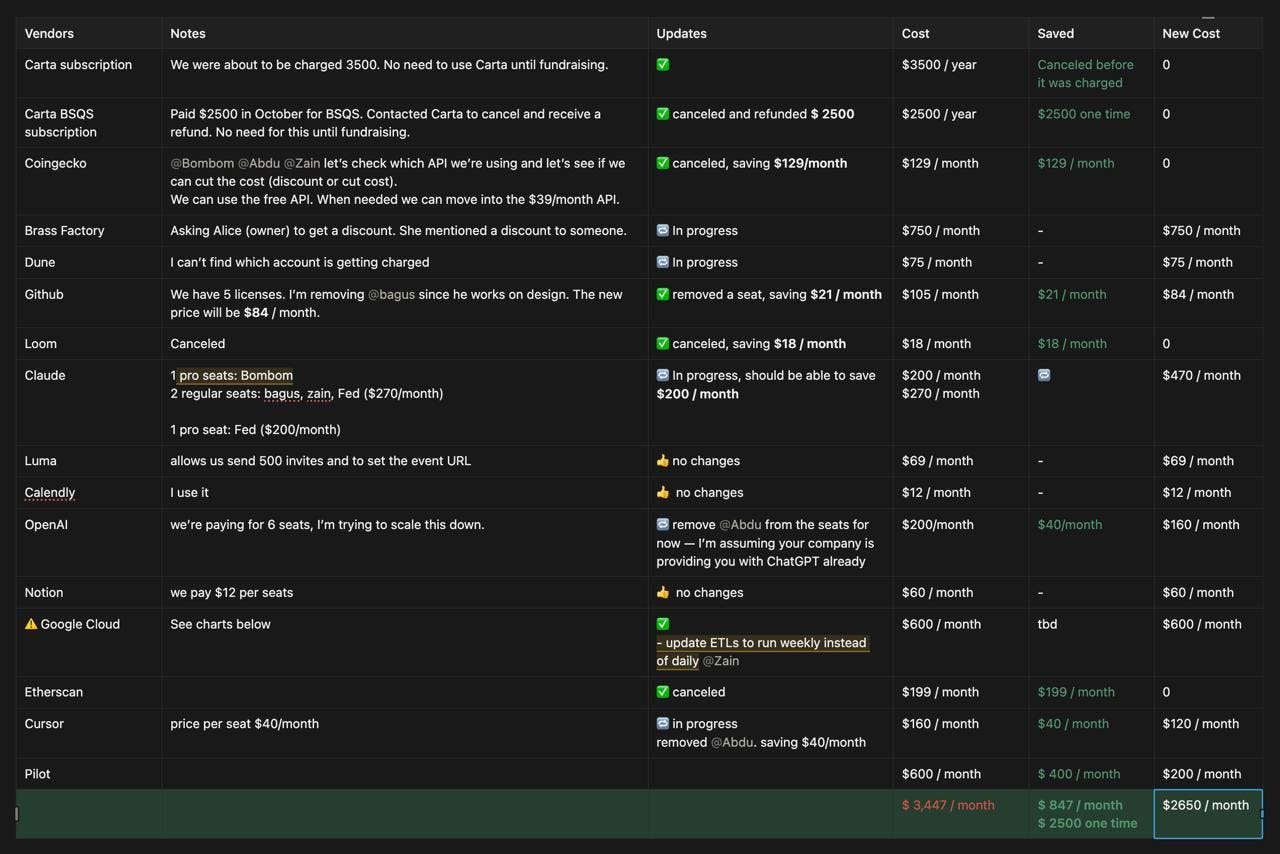This screenshot has height=854, width=1280.
Task: Click the '$199 / month' Etherscan saved cell
Action: tap(1092, 692)
